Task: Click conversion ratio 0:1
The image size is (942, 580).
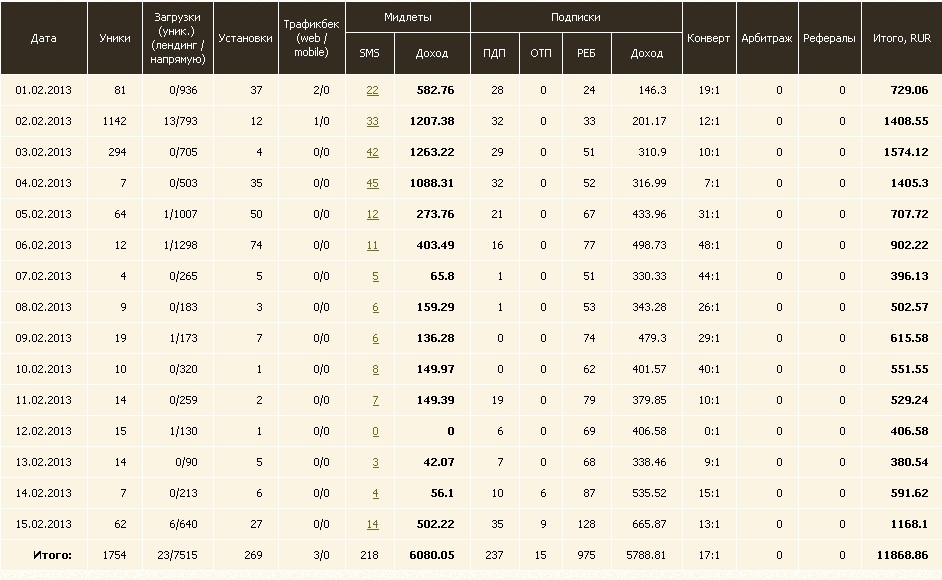Action: 712,431
